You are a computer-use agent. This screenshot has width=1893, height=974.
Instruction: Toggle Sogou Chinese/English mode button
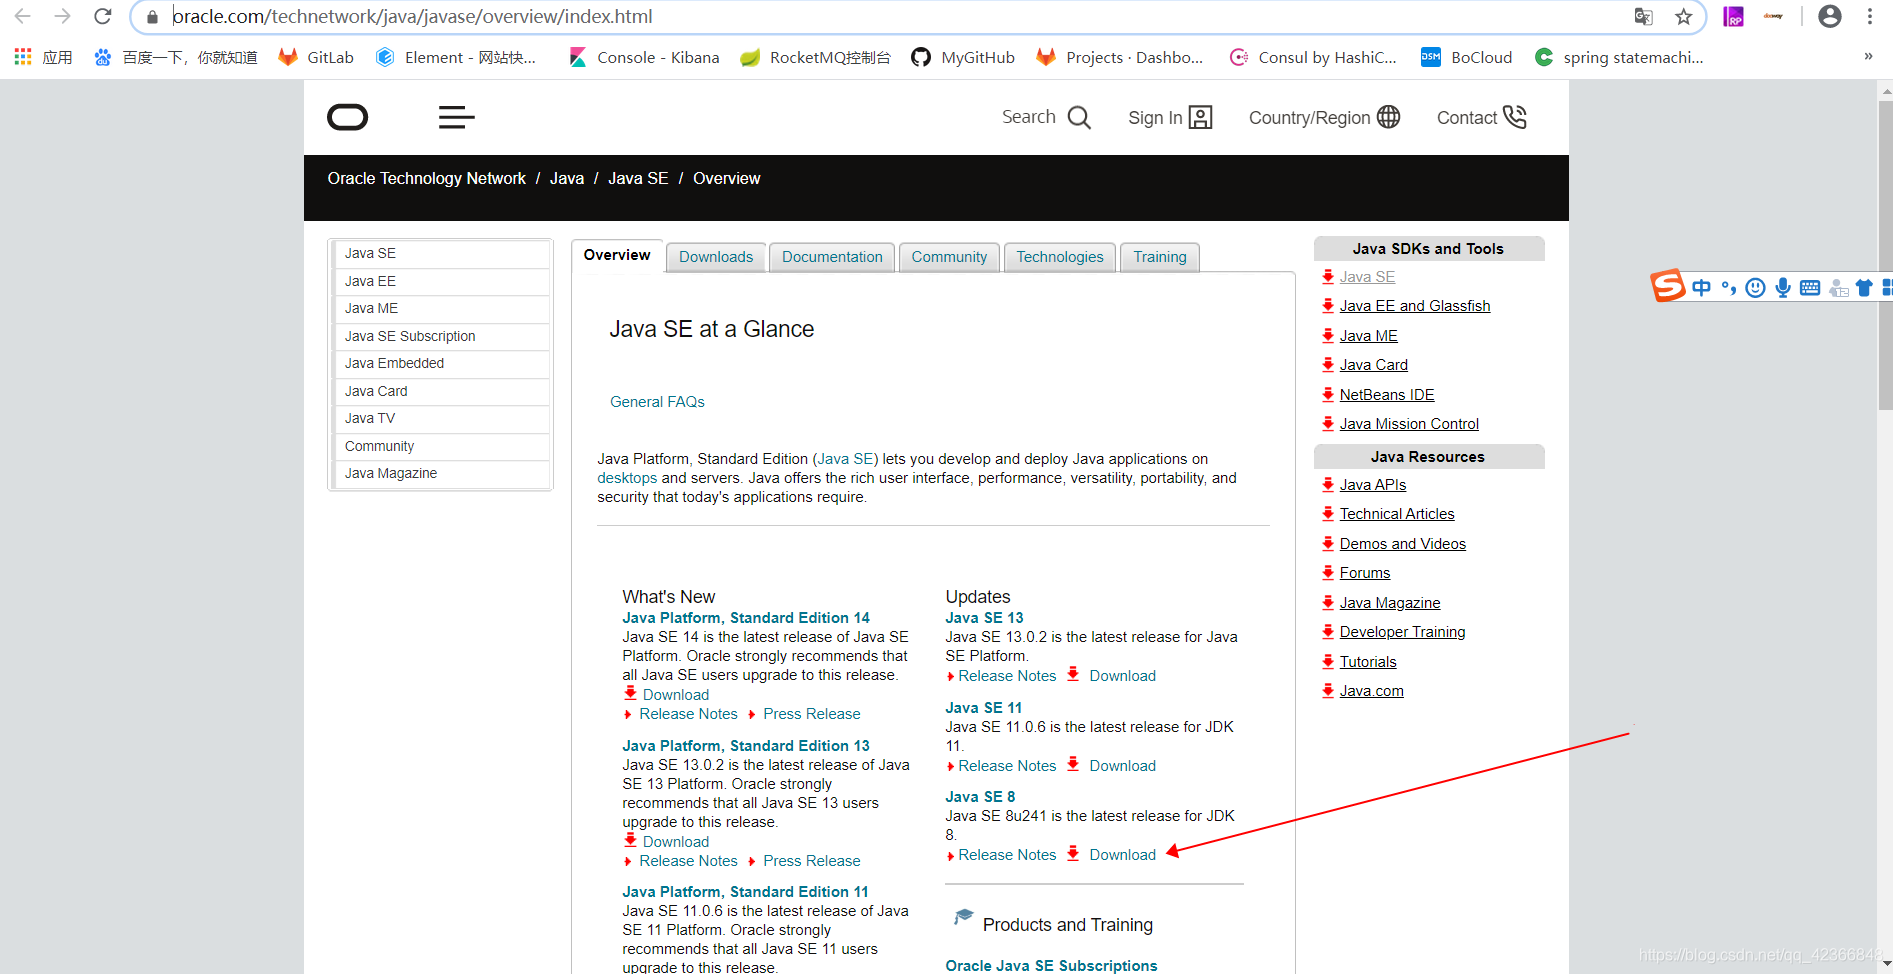click(x=1701, y=288)
